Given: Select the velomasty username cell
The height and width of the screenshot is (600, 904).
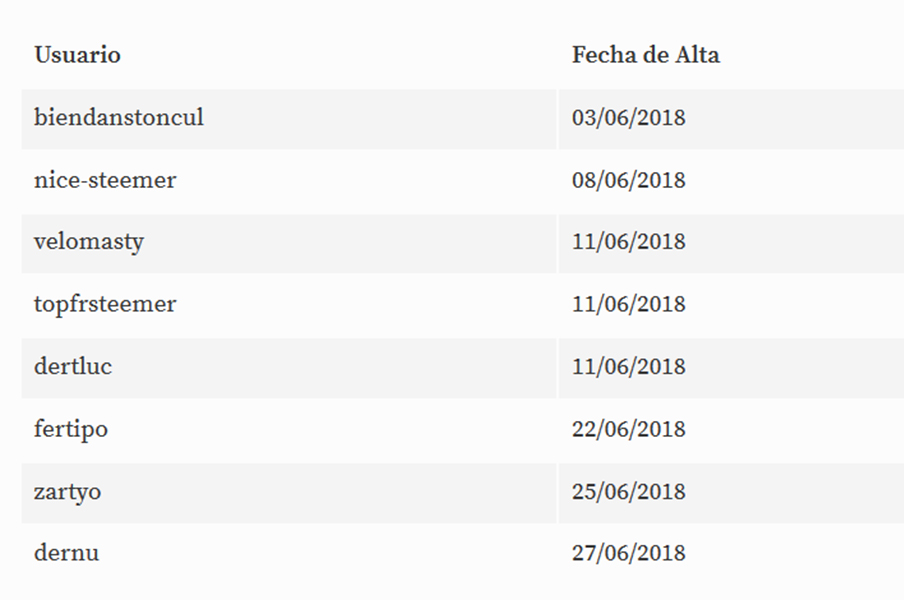Looking at the screenshot, I should (x=89, y=242).
